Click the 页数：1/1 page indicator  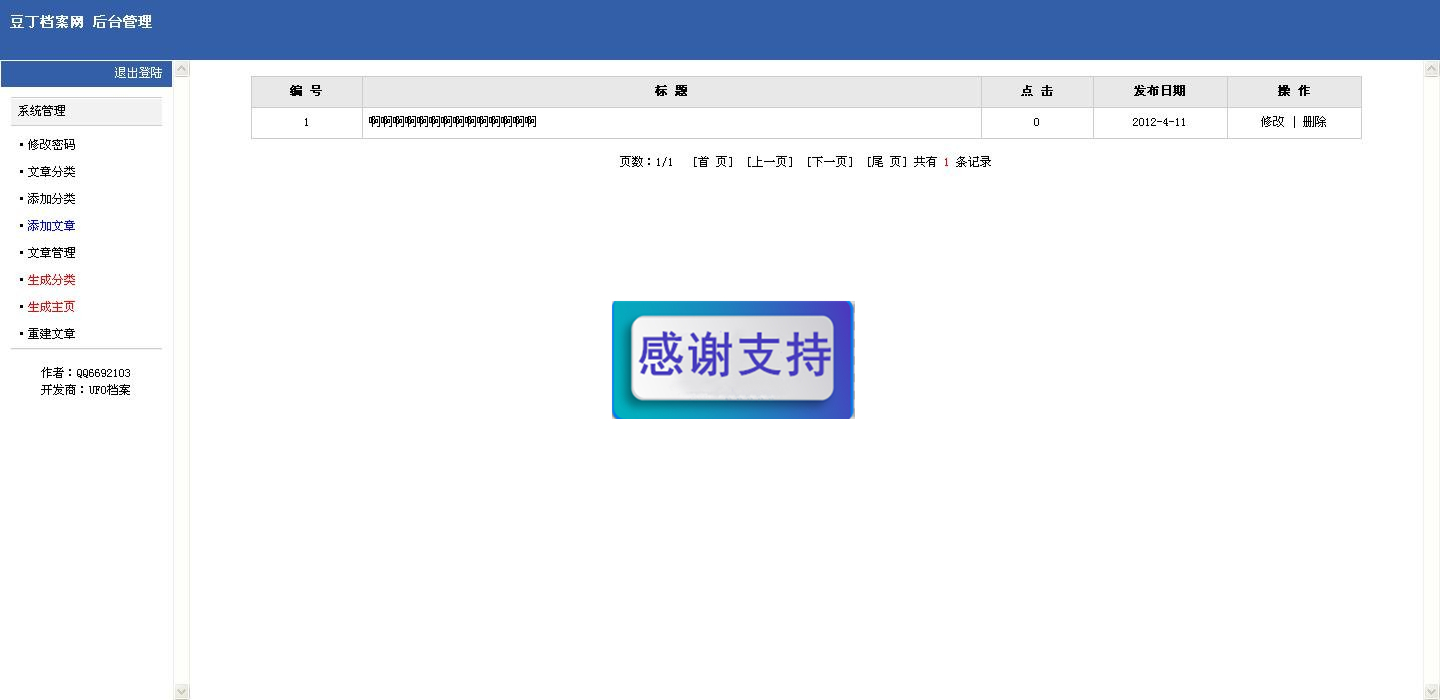(x=646, y=162)
